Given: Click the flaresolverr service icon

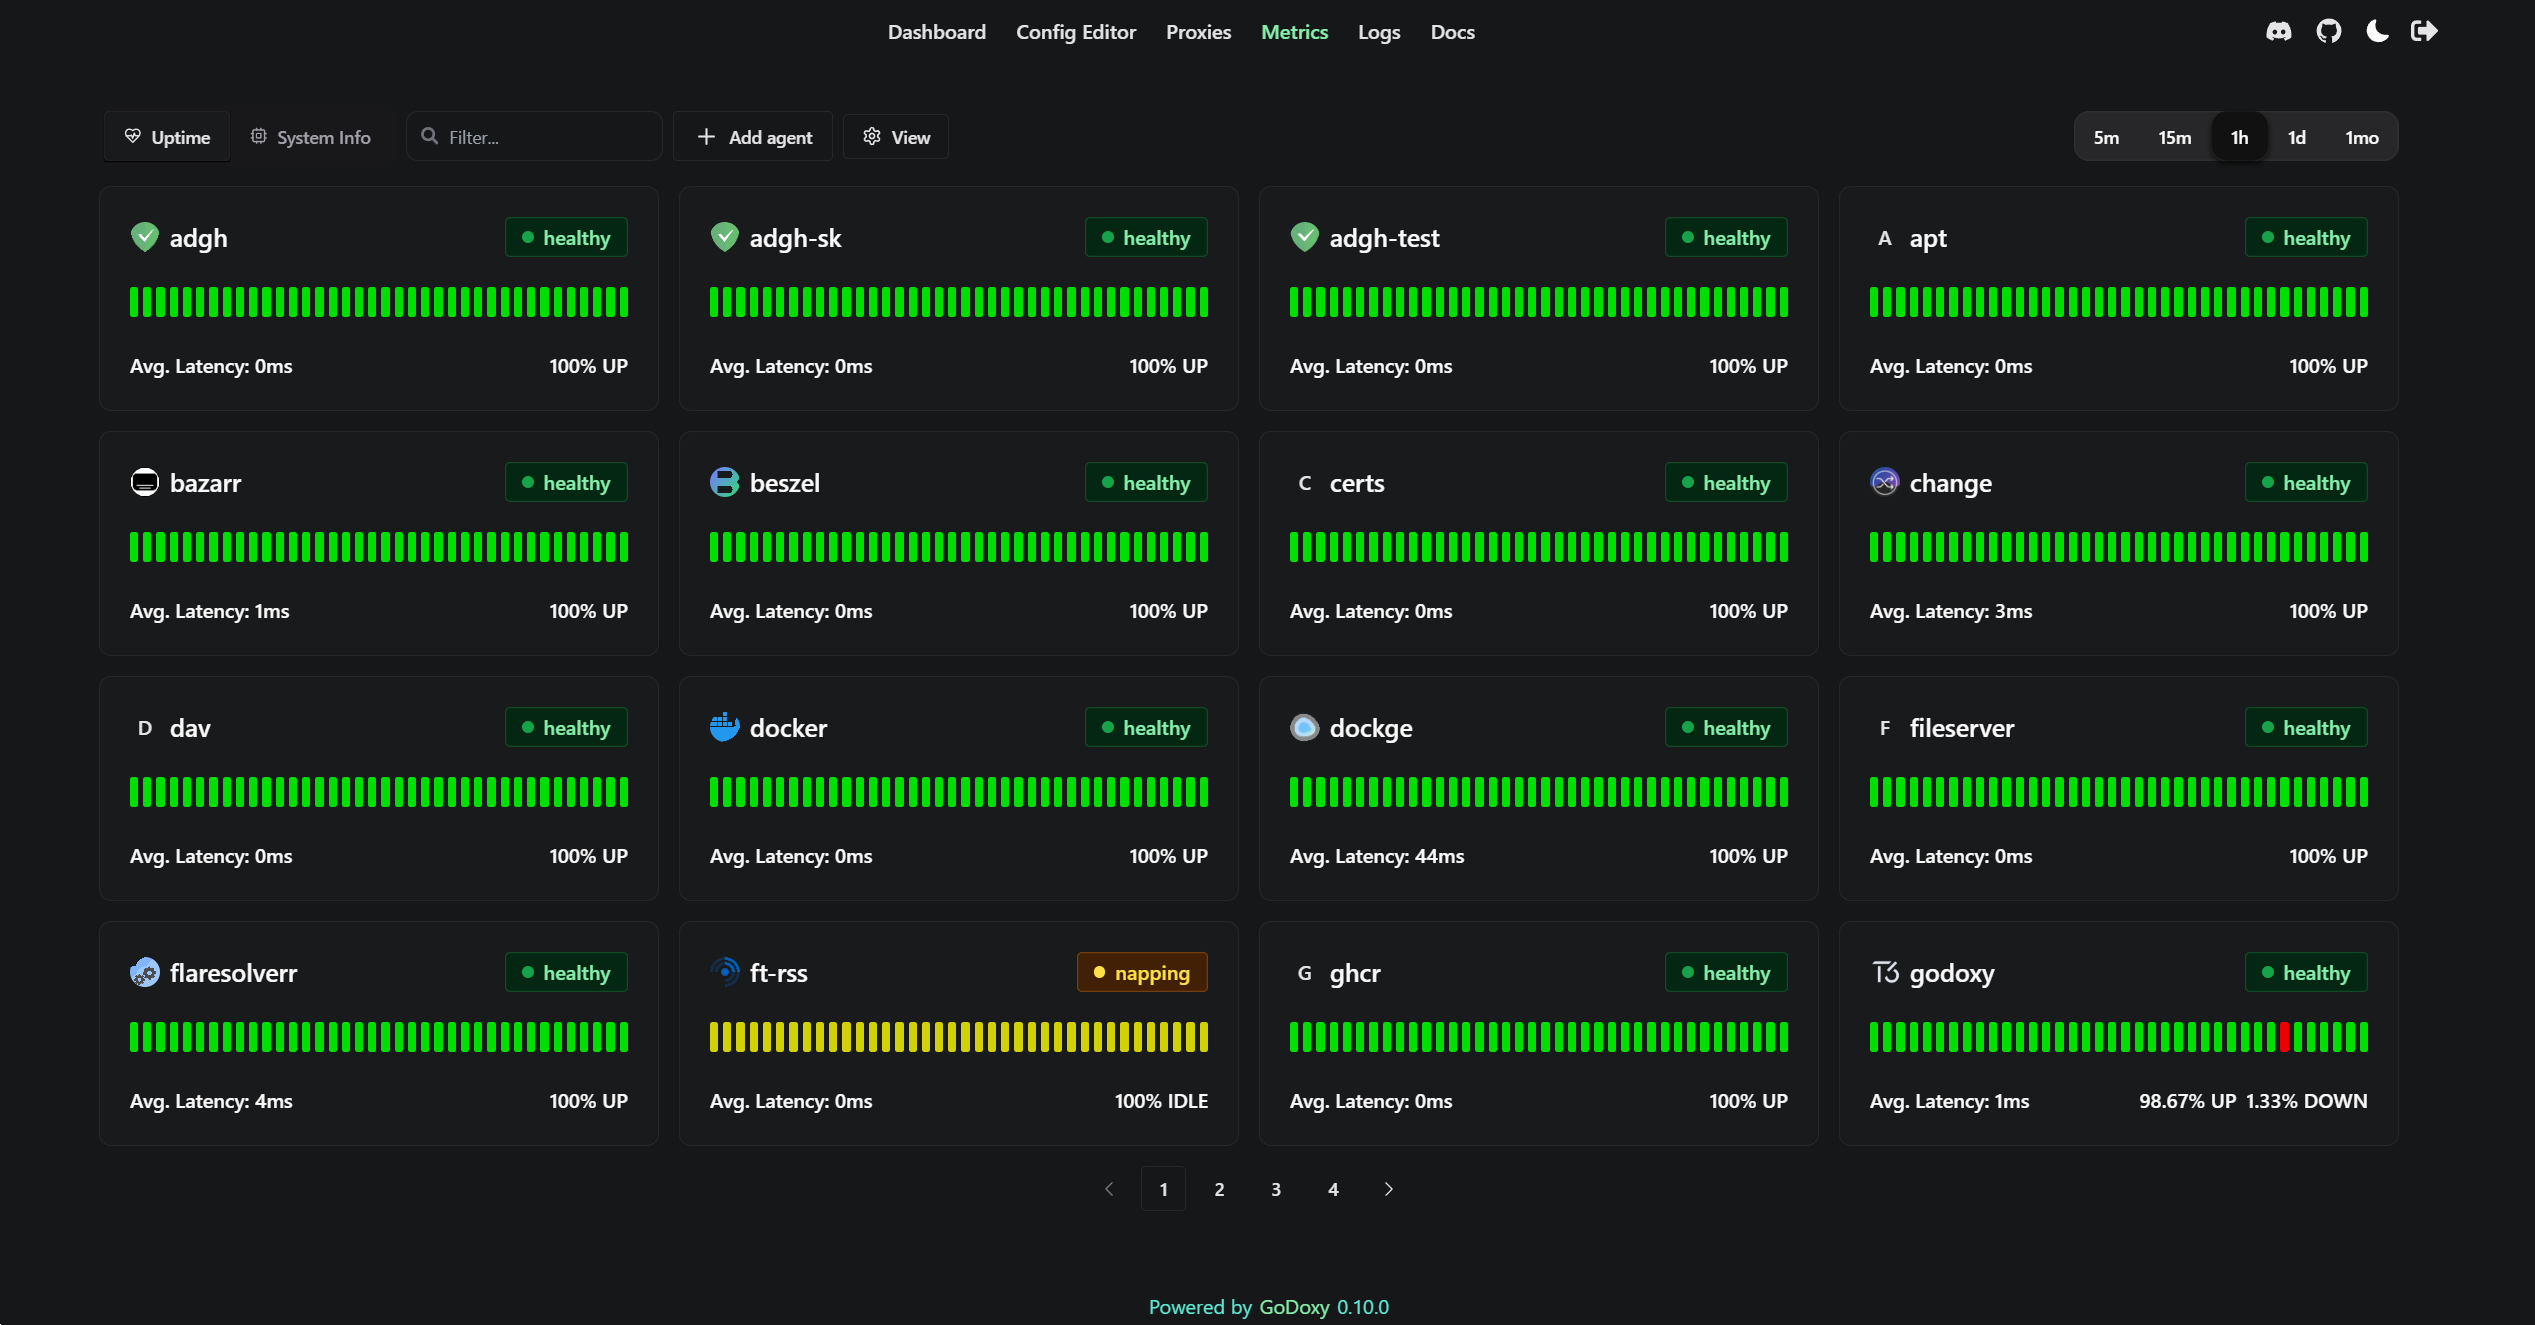Looking at the screenshot, I should click(x=144, y=972).
